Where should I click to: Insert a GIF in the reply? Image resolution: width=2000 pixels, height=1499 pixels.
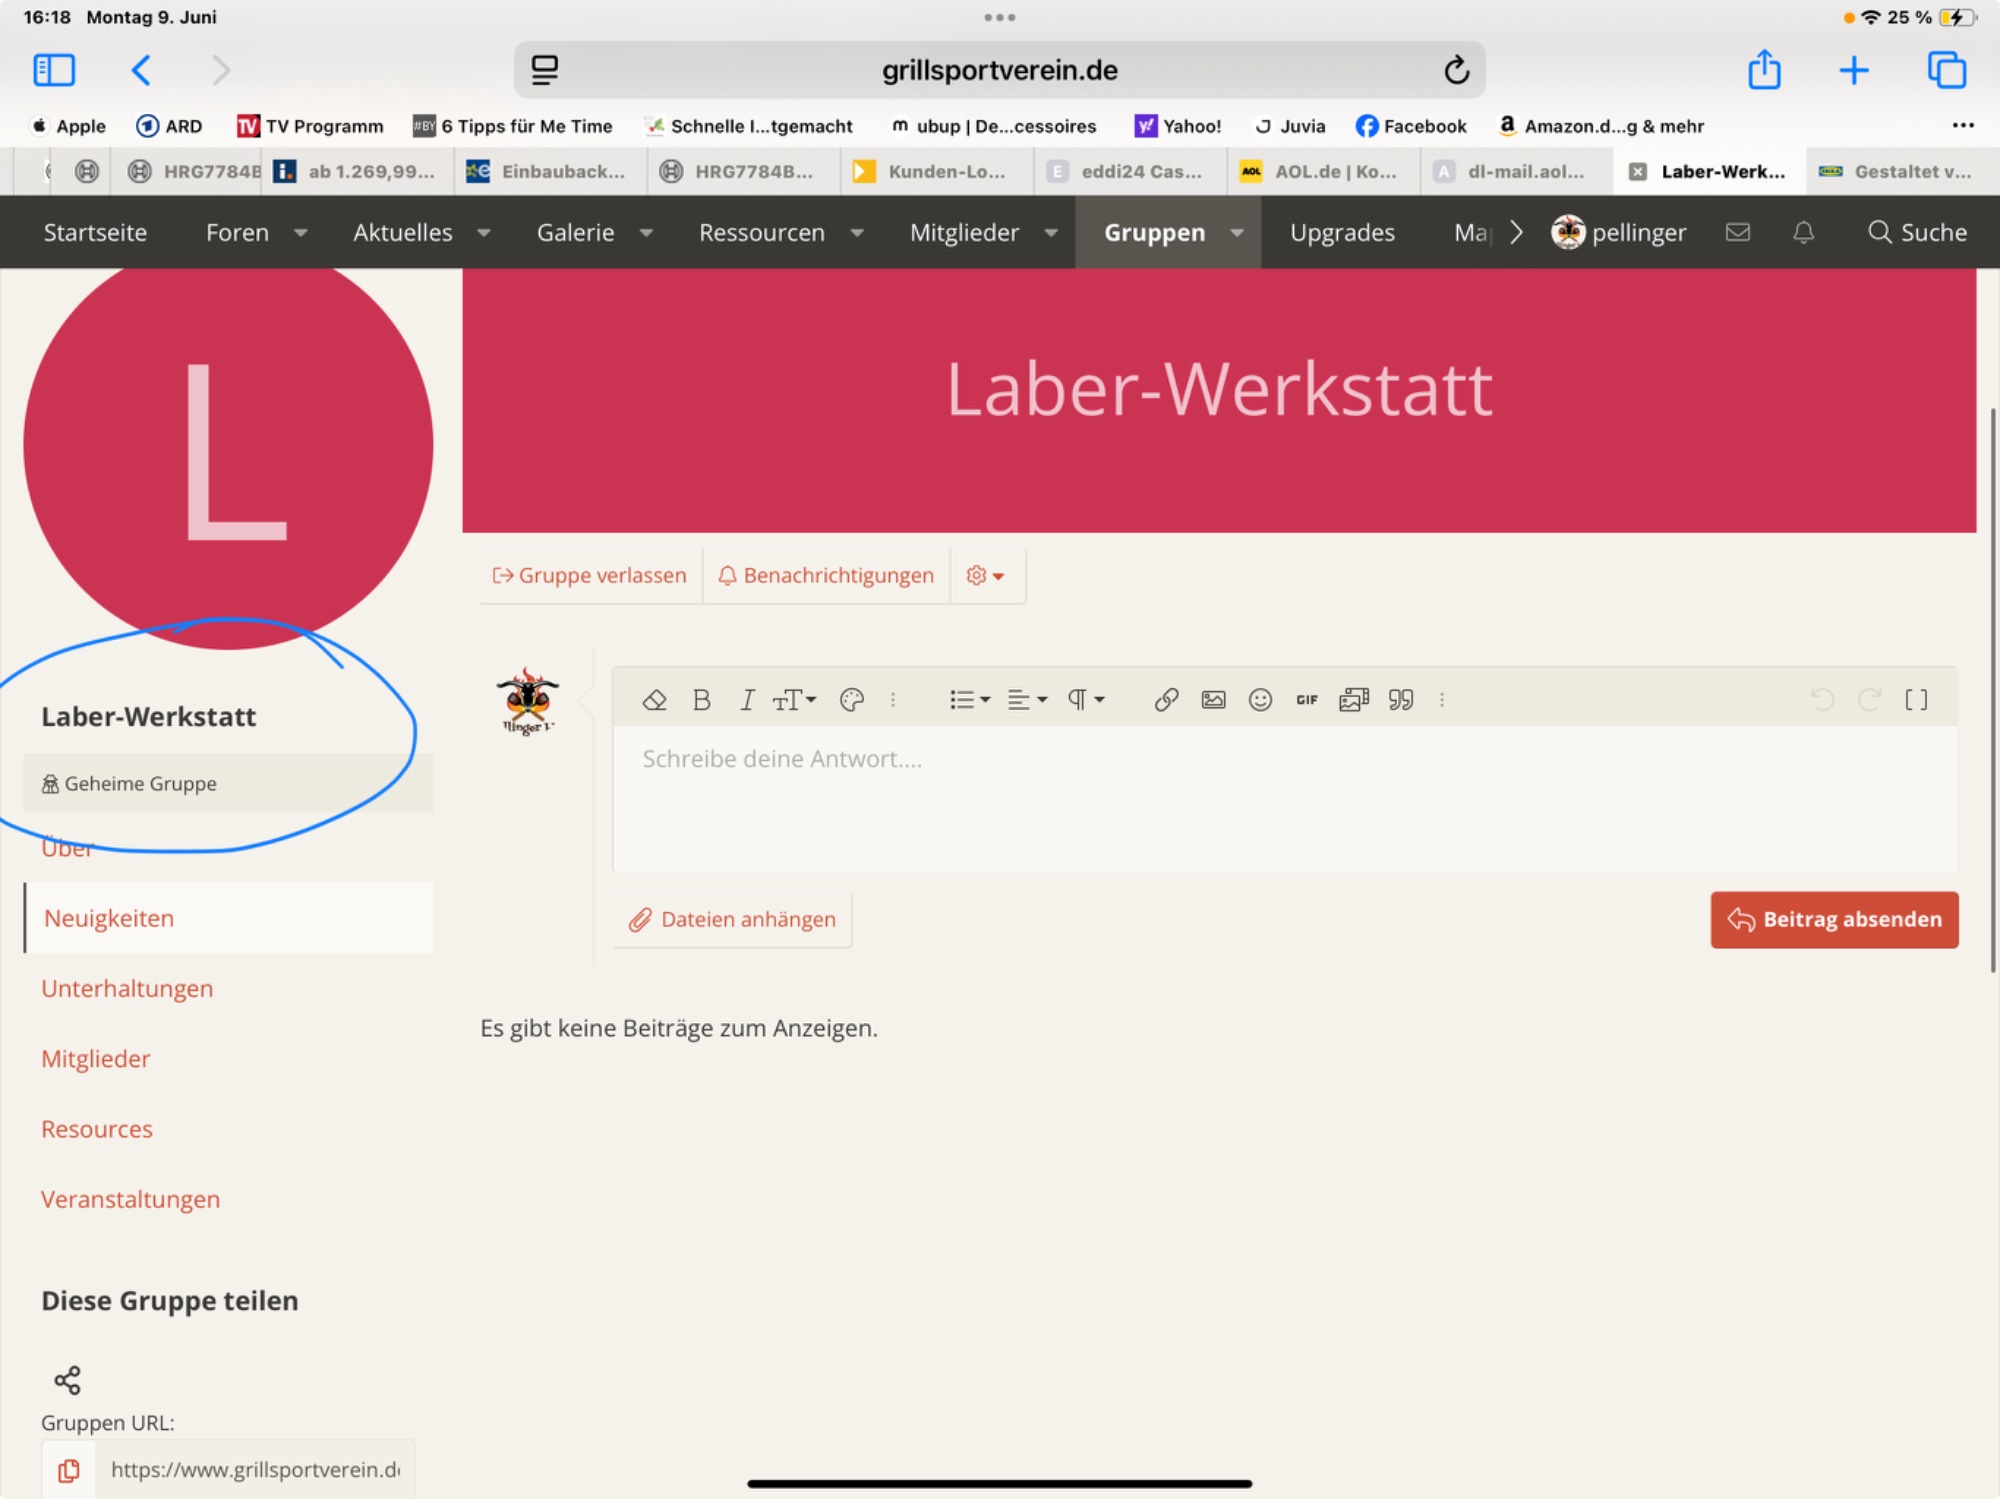(1307, 700)
